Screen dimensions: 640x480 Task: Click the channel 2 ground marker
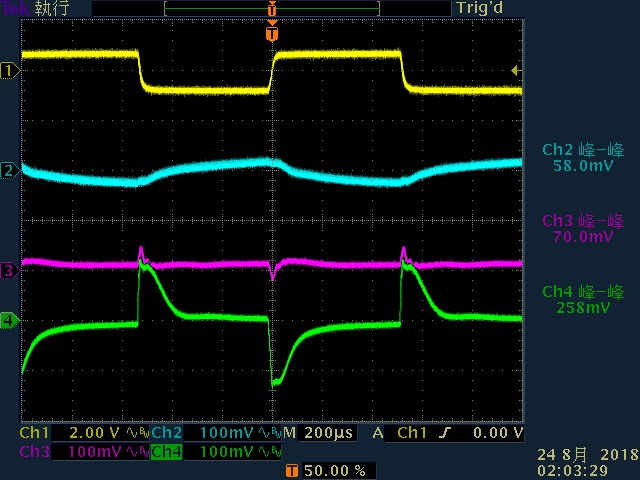(9, 170)
